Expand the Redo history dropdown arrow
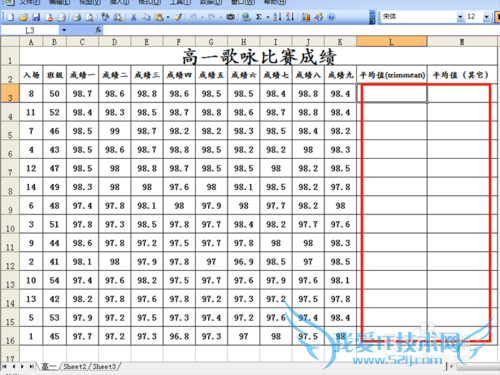Screen dimensions: 500x375 pos(221,17)
